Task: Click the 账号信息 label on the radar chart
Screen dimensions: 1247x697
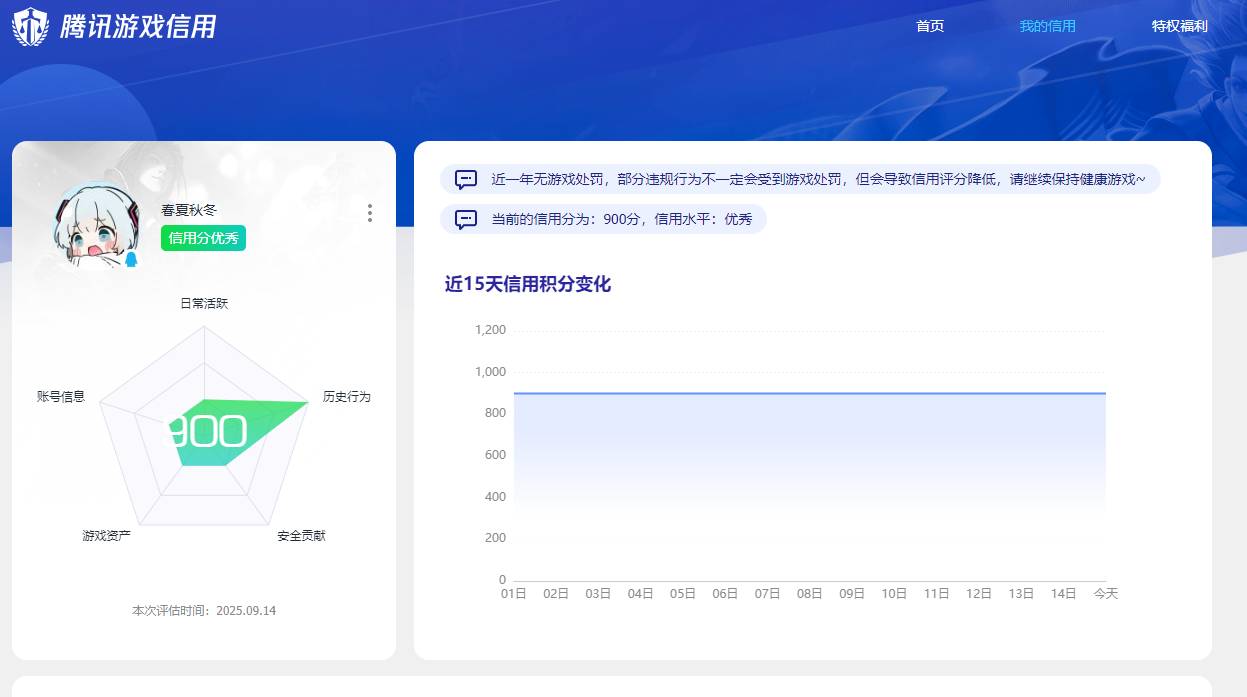Action: tap(61, 396)
